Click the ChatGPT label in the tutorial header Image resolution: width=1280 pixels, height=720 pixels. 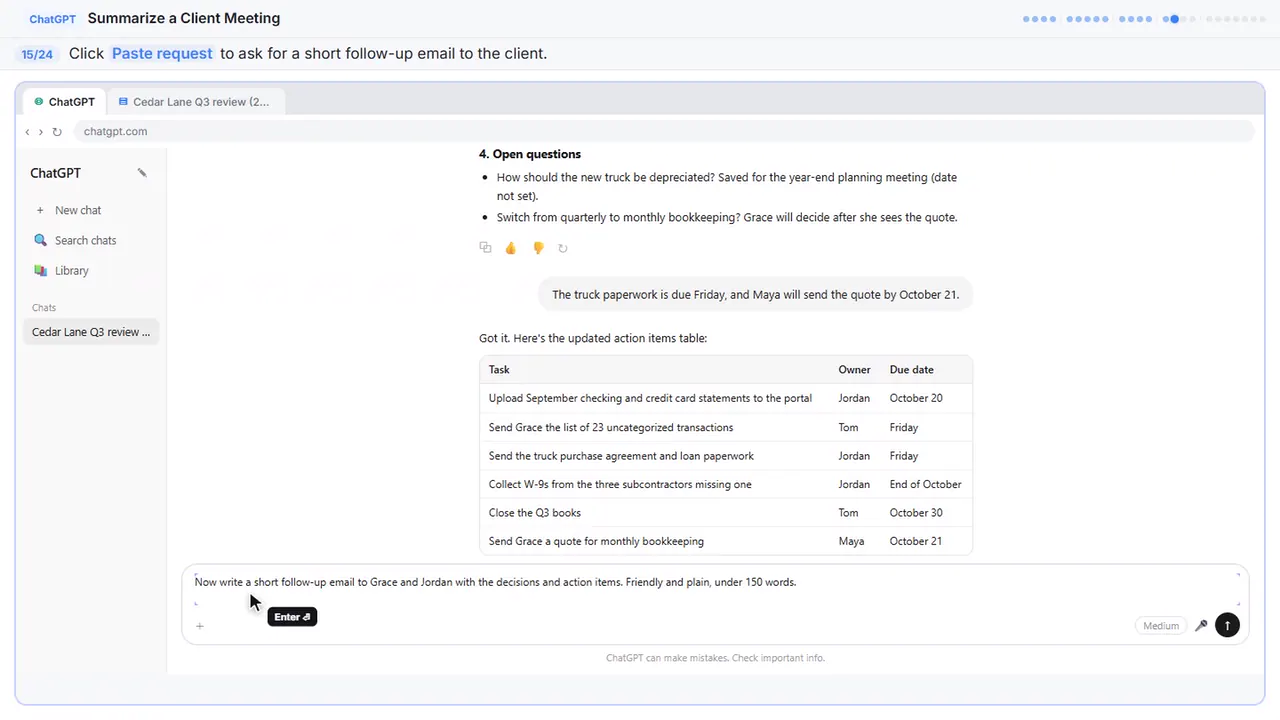[52, 19]
